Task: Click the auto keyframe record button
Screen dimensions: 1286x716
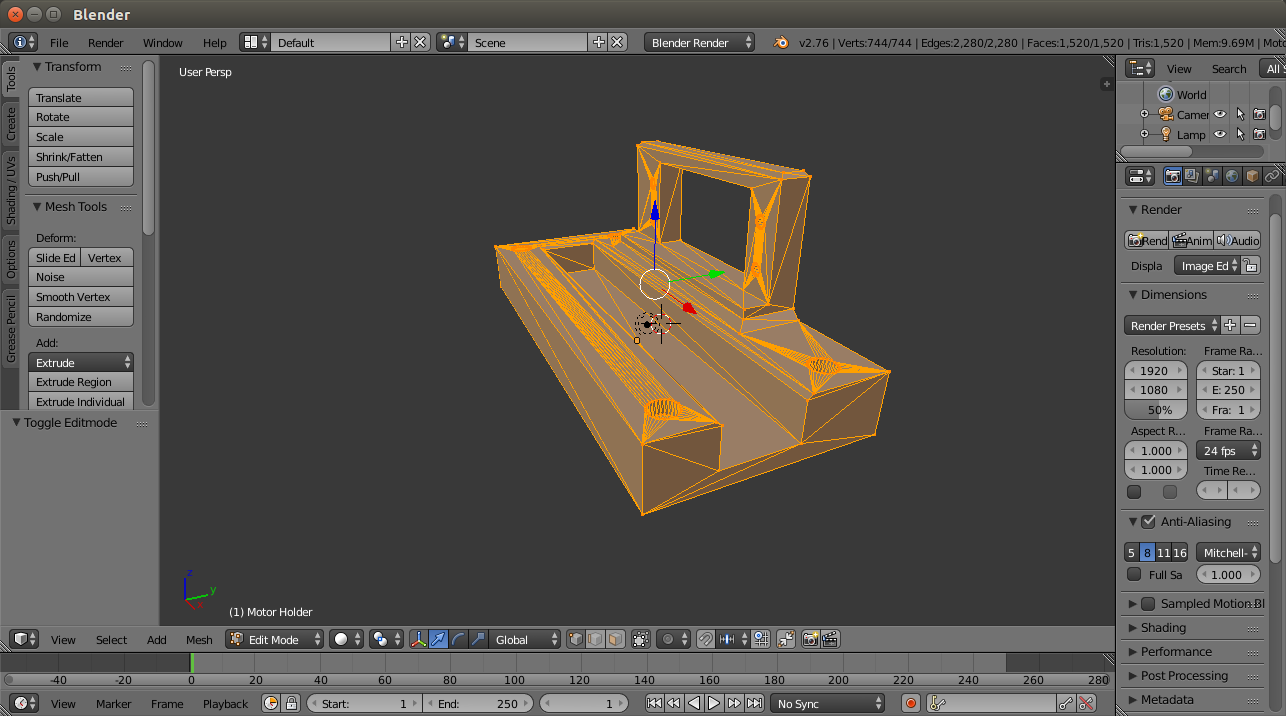Action: [x=911, y=704]
